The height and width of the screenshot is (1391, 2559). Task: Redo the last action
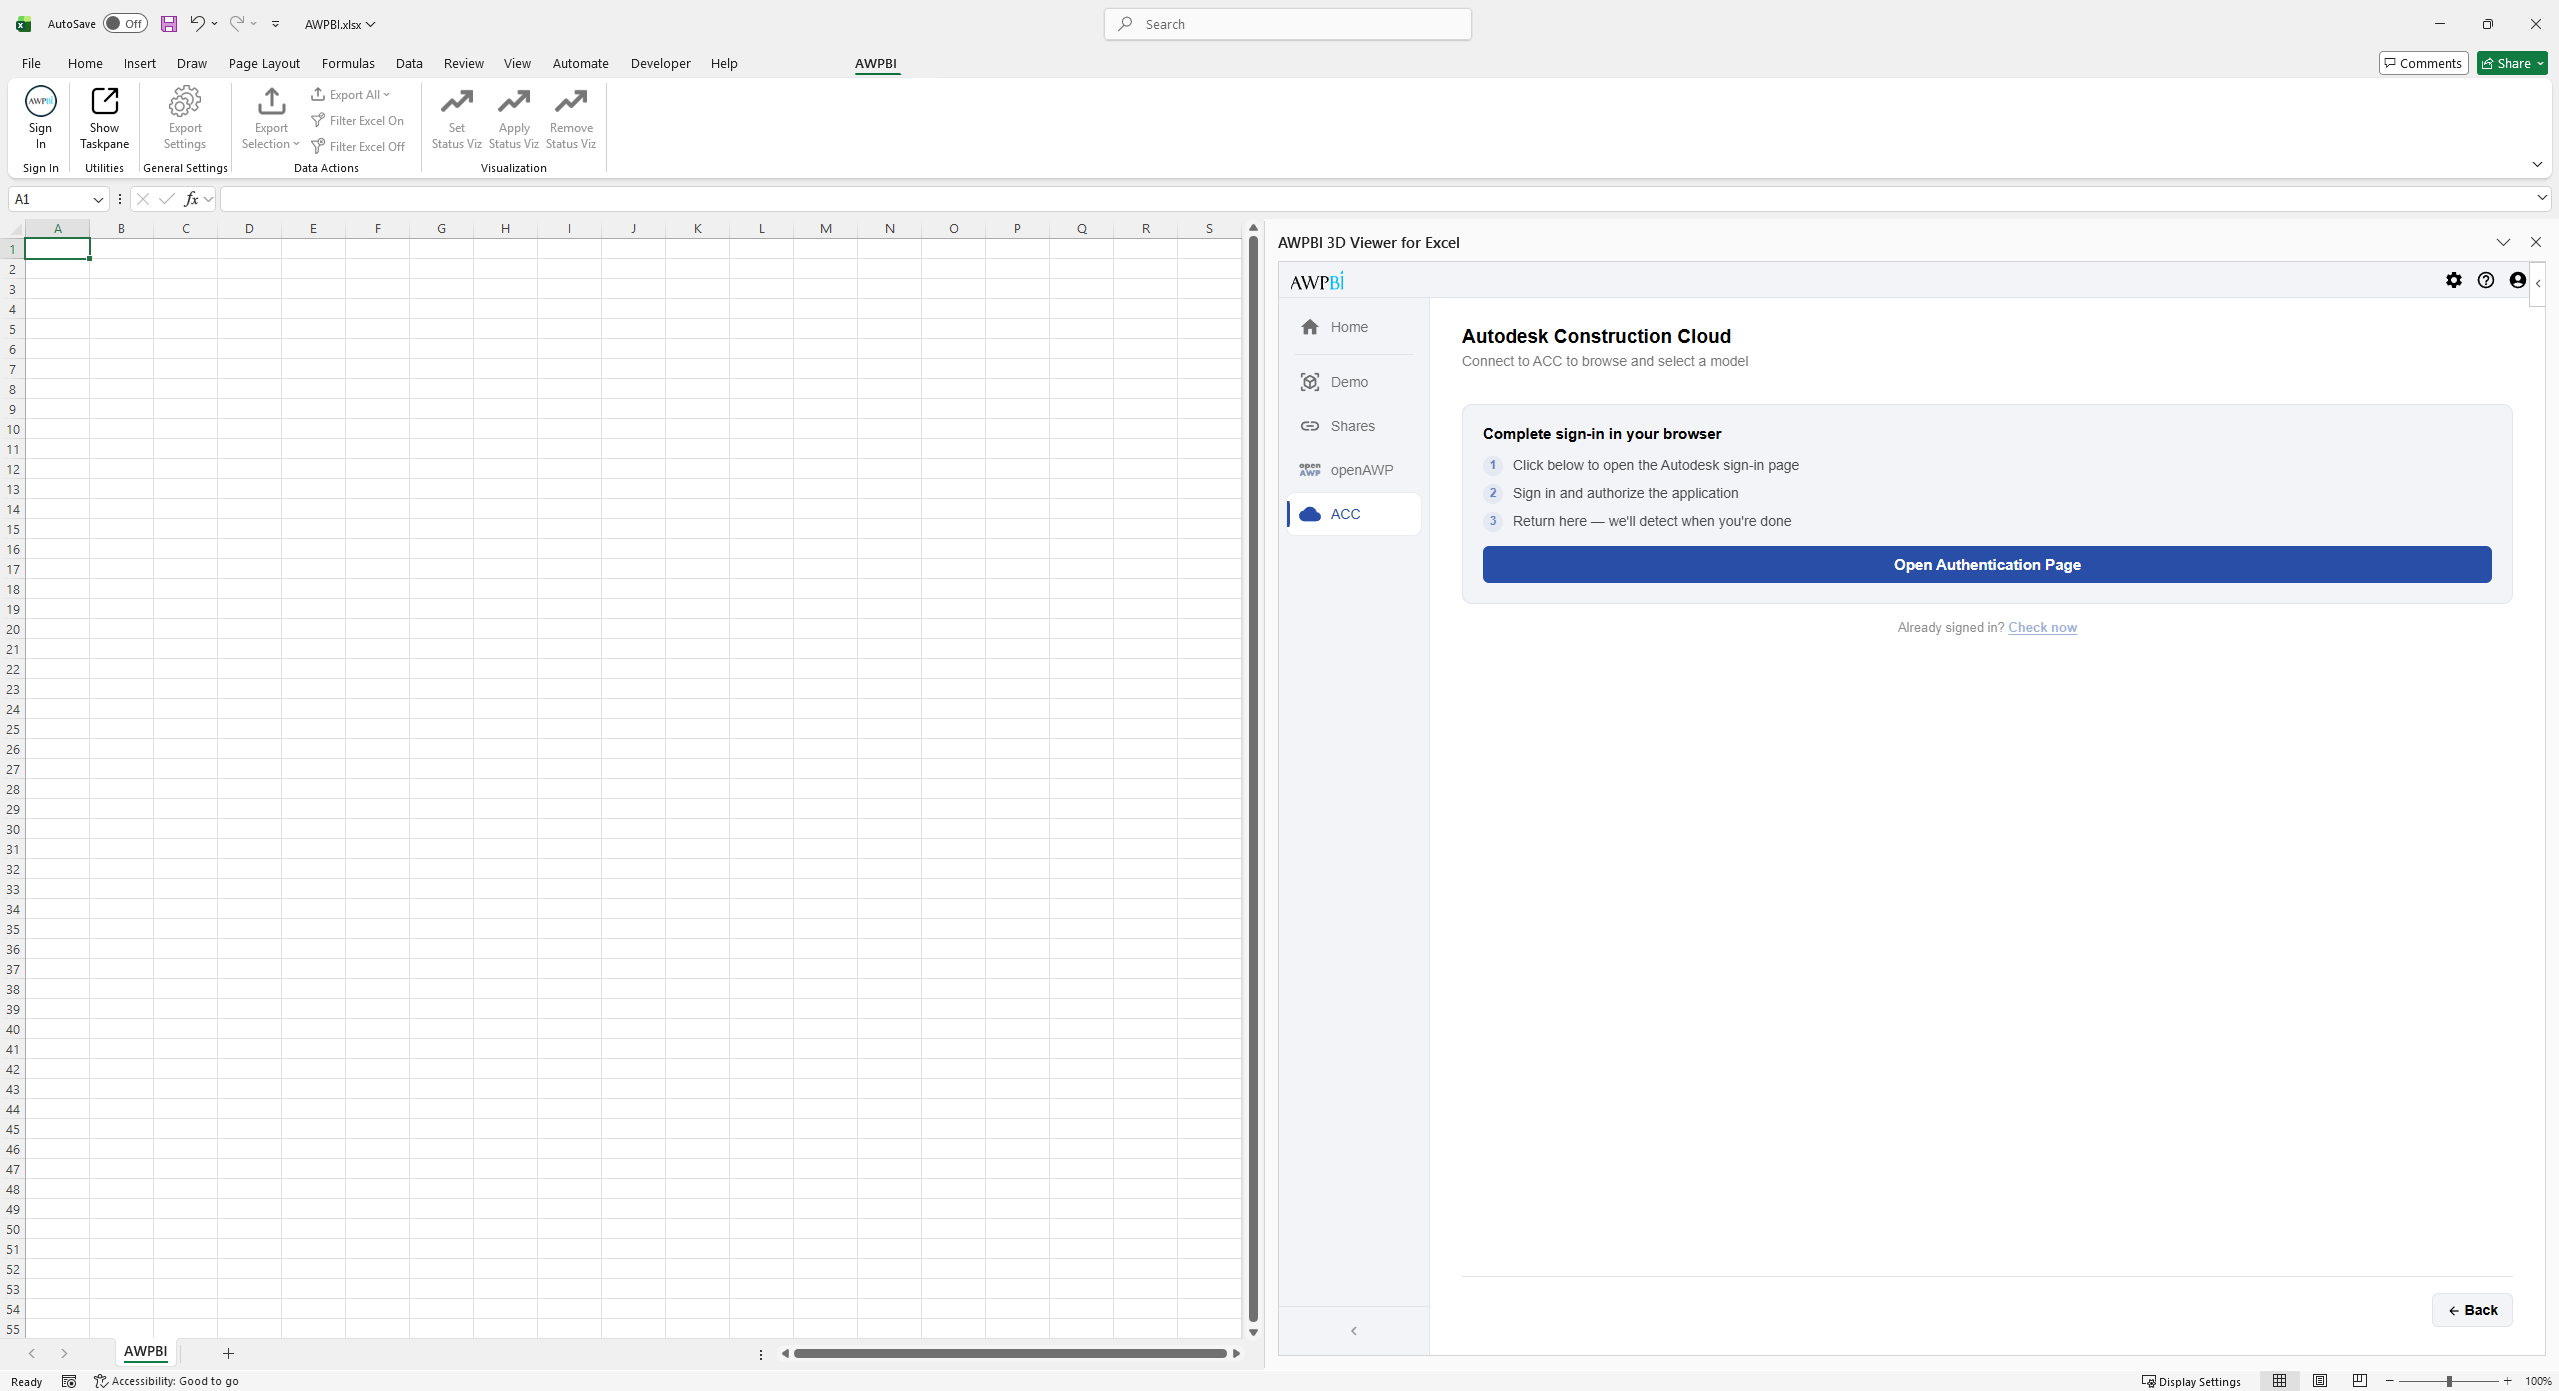tap(237, 24)
